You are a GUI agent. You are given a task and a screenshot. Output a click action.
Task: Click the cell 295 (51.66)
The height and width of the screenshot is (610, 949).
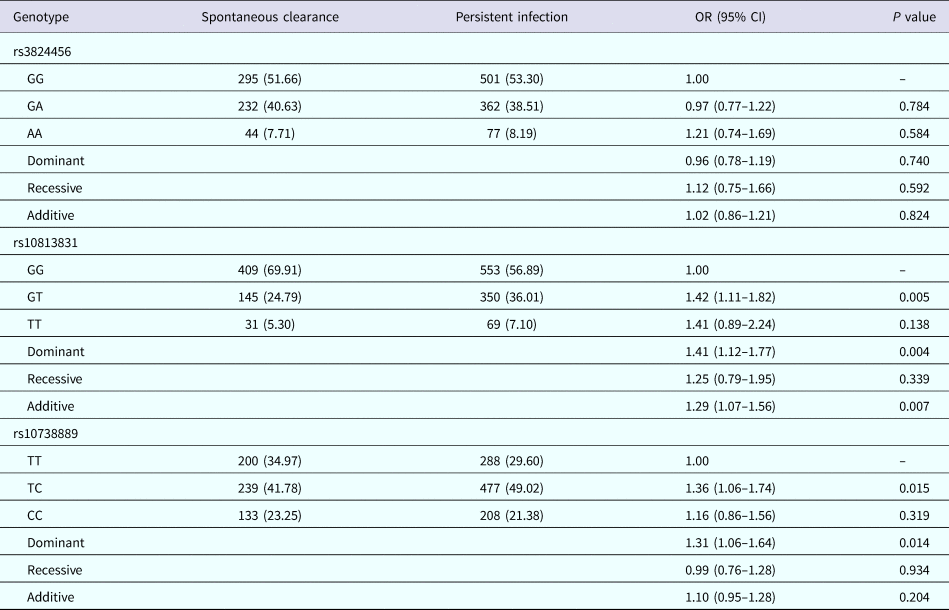click(256, 78)
